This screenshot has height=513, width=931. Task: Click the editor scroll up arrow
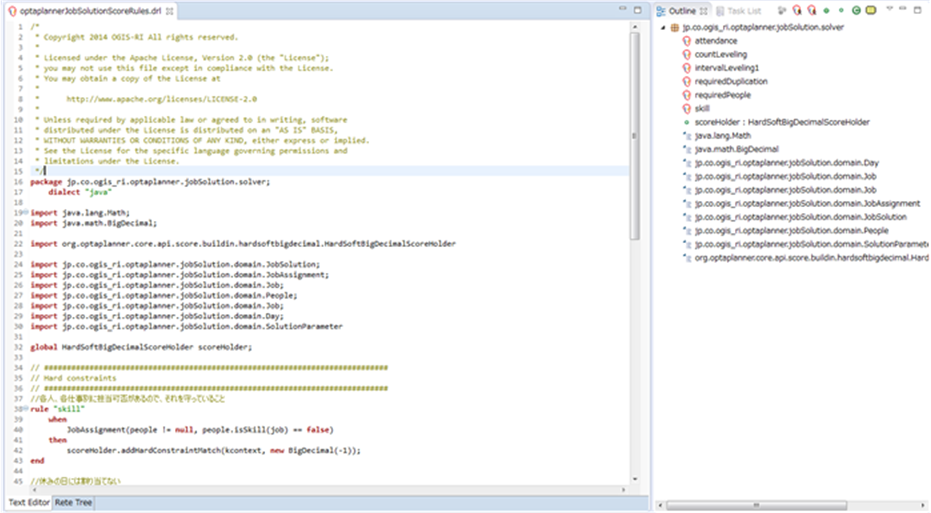[635, 27]
